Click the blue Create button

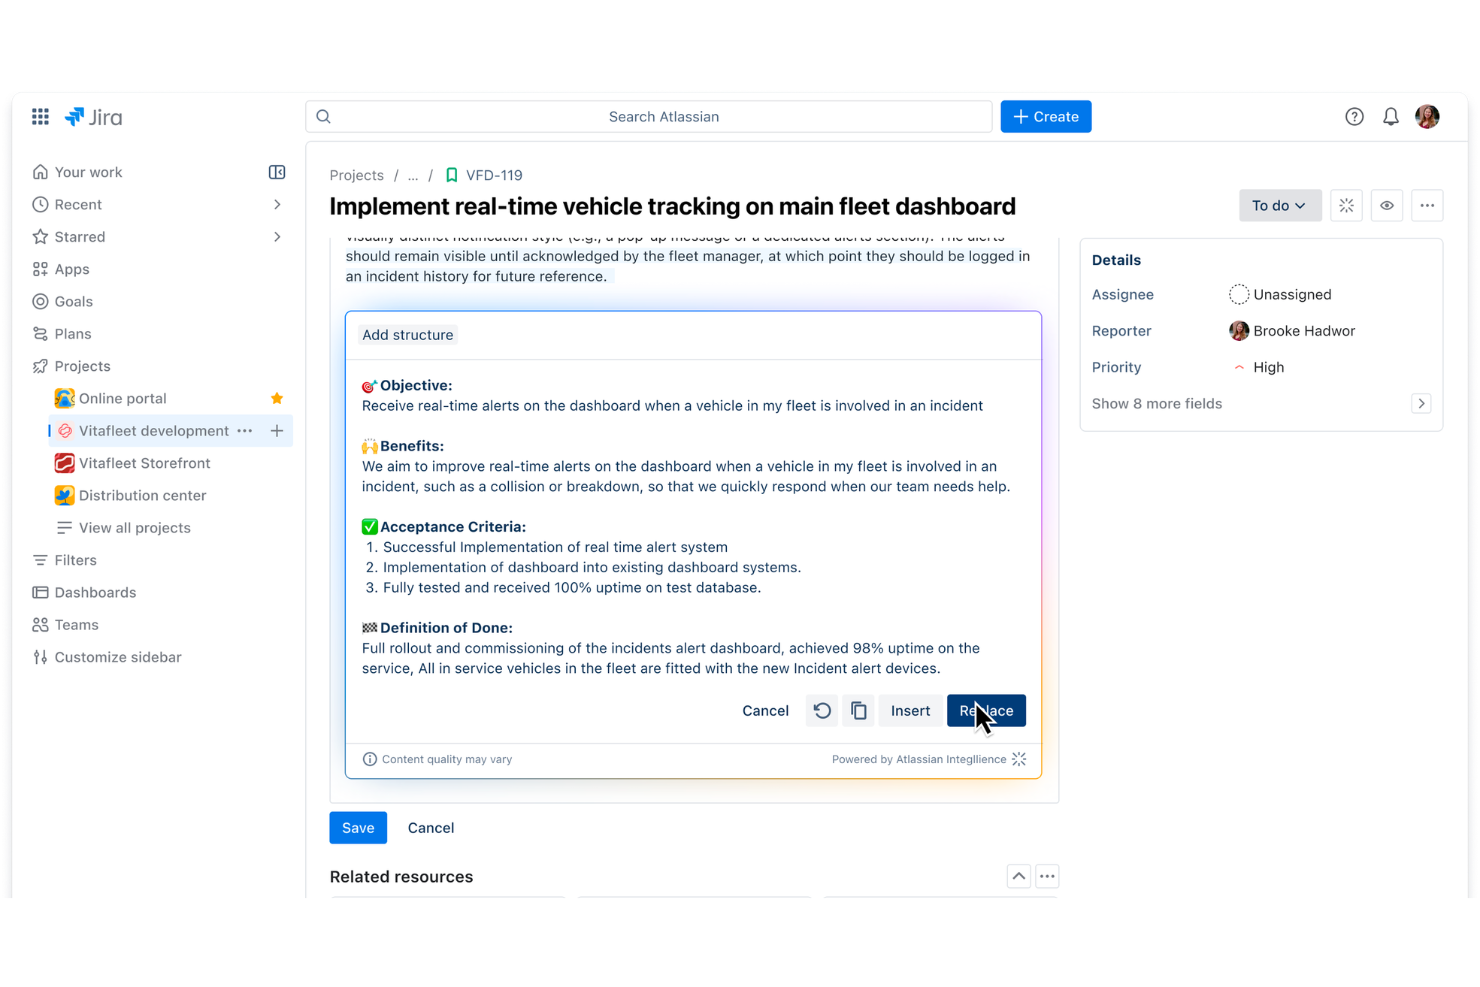tap(1046, 117)
